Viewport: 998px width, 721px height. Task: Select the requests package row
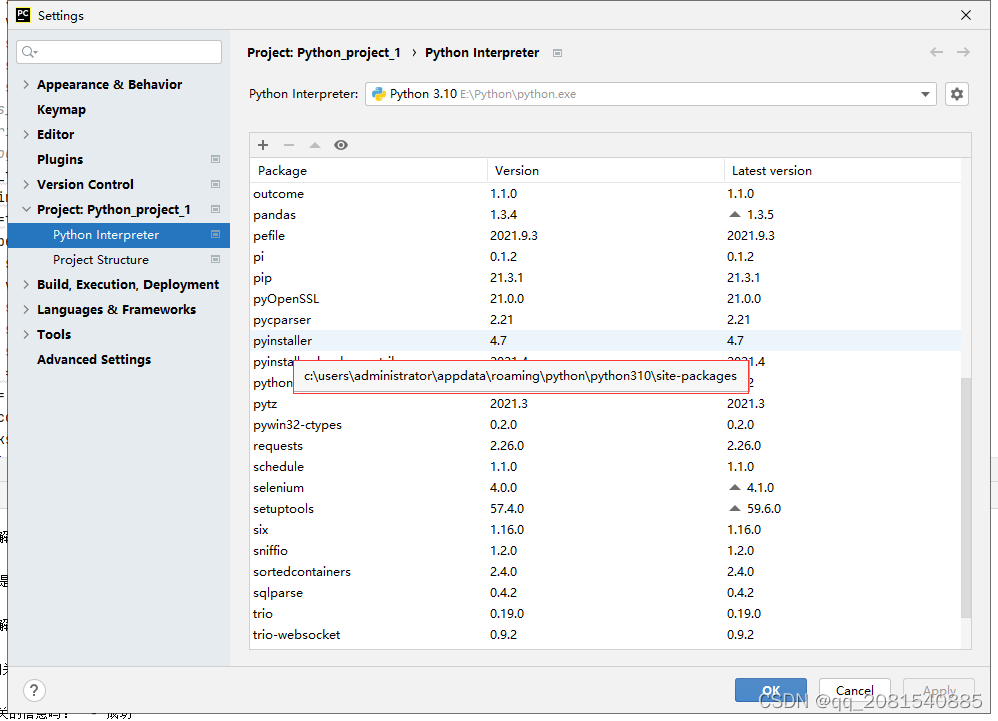(605, 445)
